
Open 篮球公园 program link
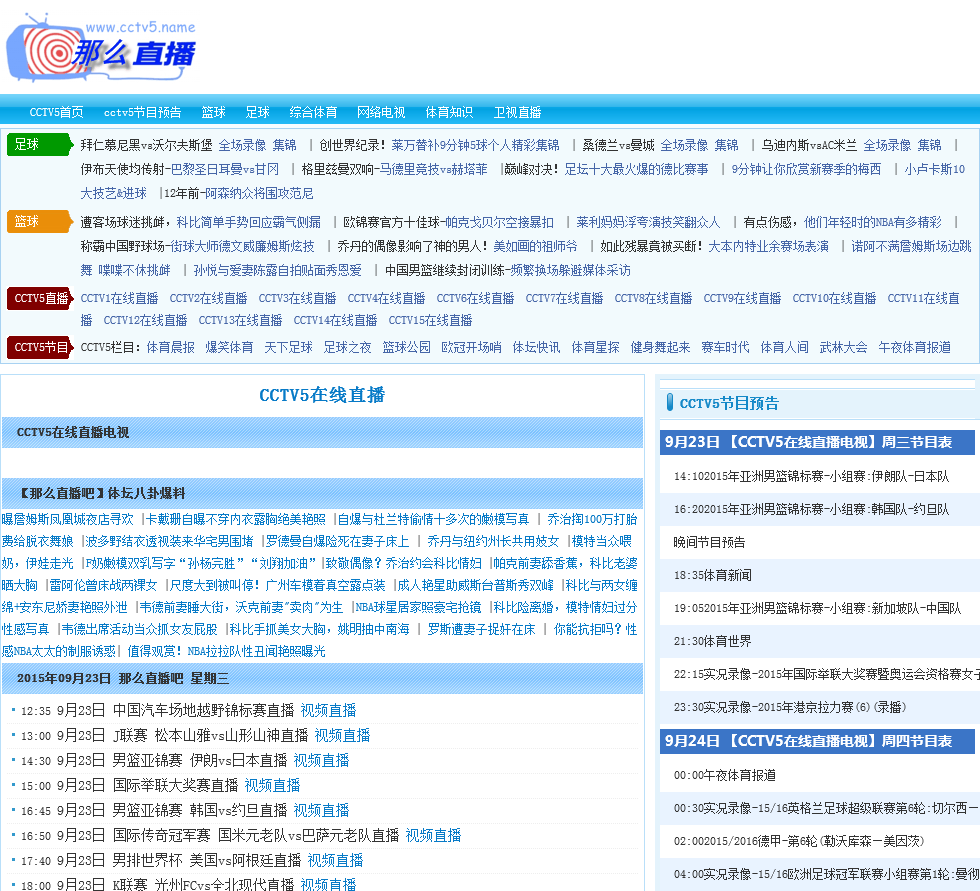tap(406, 347)
